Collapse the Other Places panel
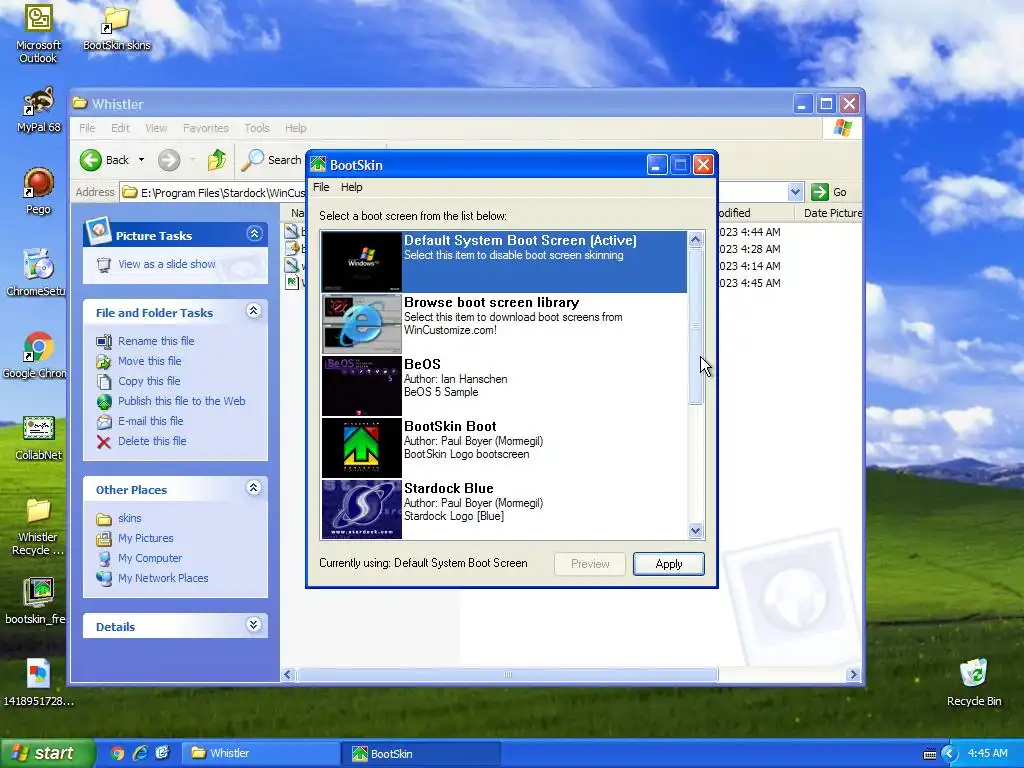 click(x=254, y=488)
